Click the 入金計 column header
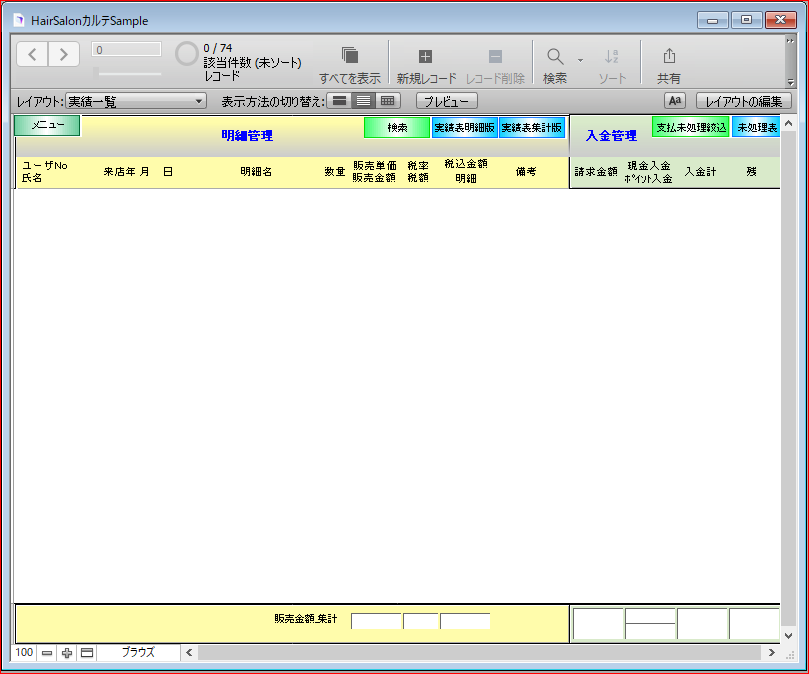The image size is (809, 674). [x=701, y=172]
